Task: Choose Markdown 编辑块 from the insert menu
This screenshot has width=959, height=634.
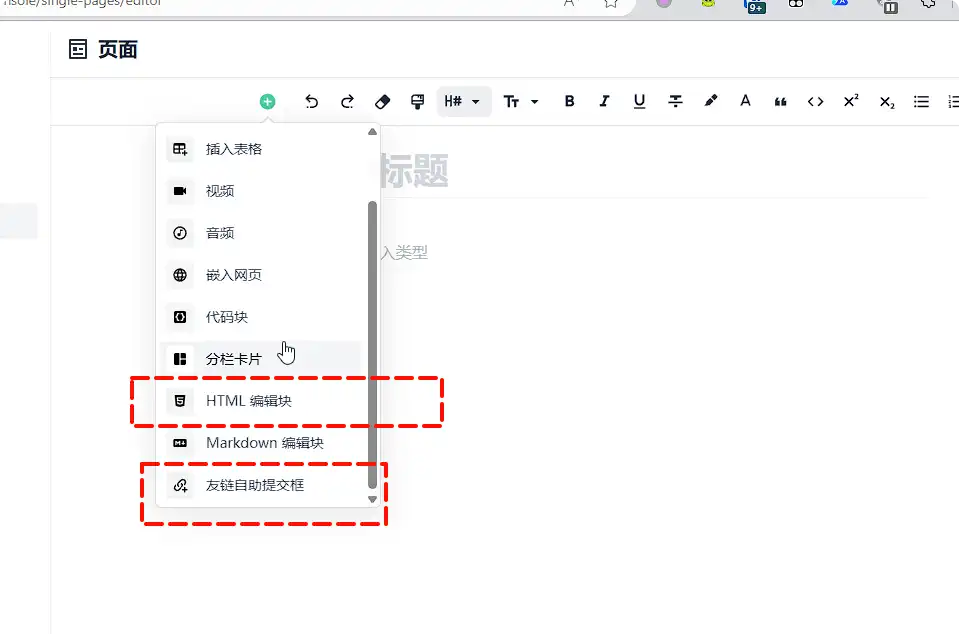Action: [x=261, y=443]
